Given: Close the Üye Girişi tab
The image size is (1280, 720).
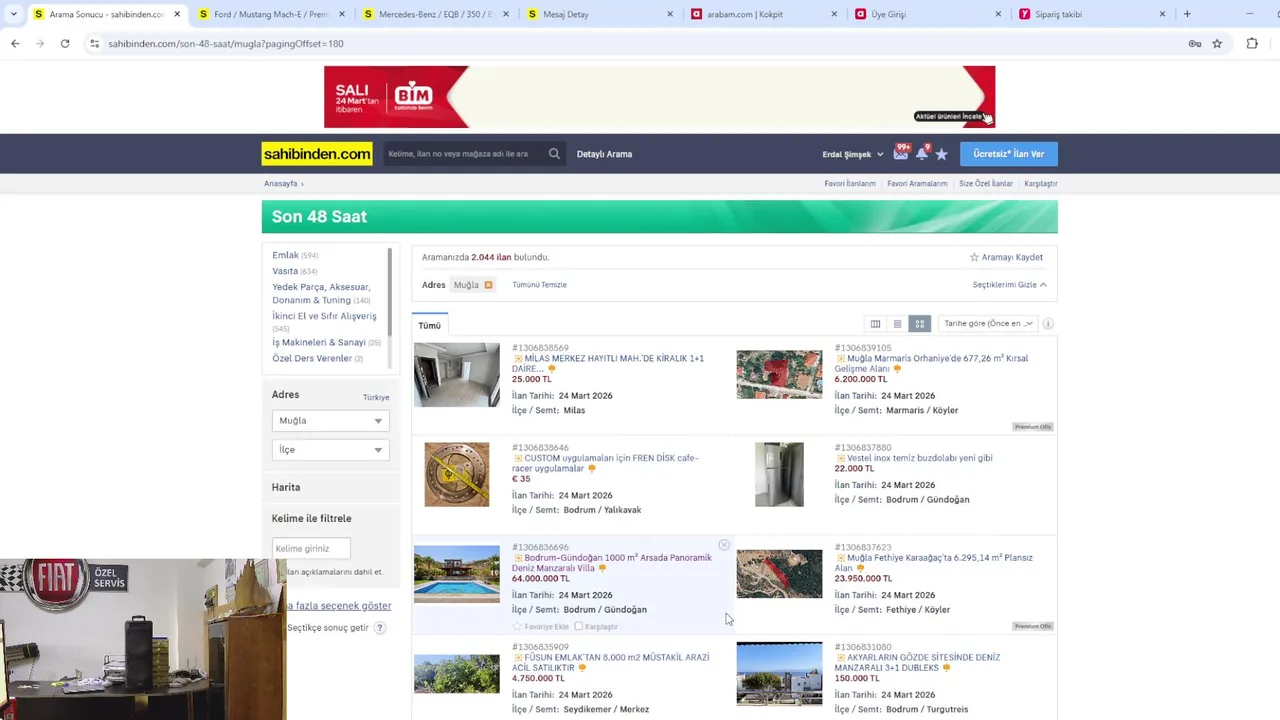Looking at the screenshot, I should pyautogui.click(x=998, y=14).
